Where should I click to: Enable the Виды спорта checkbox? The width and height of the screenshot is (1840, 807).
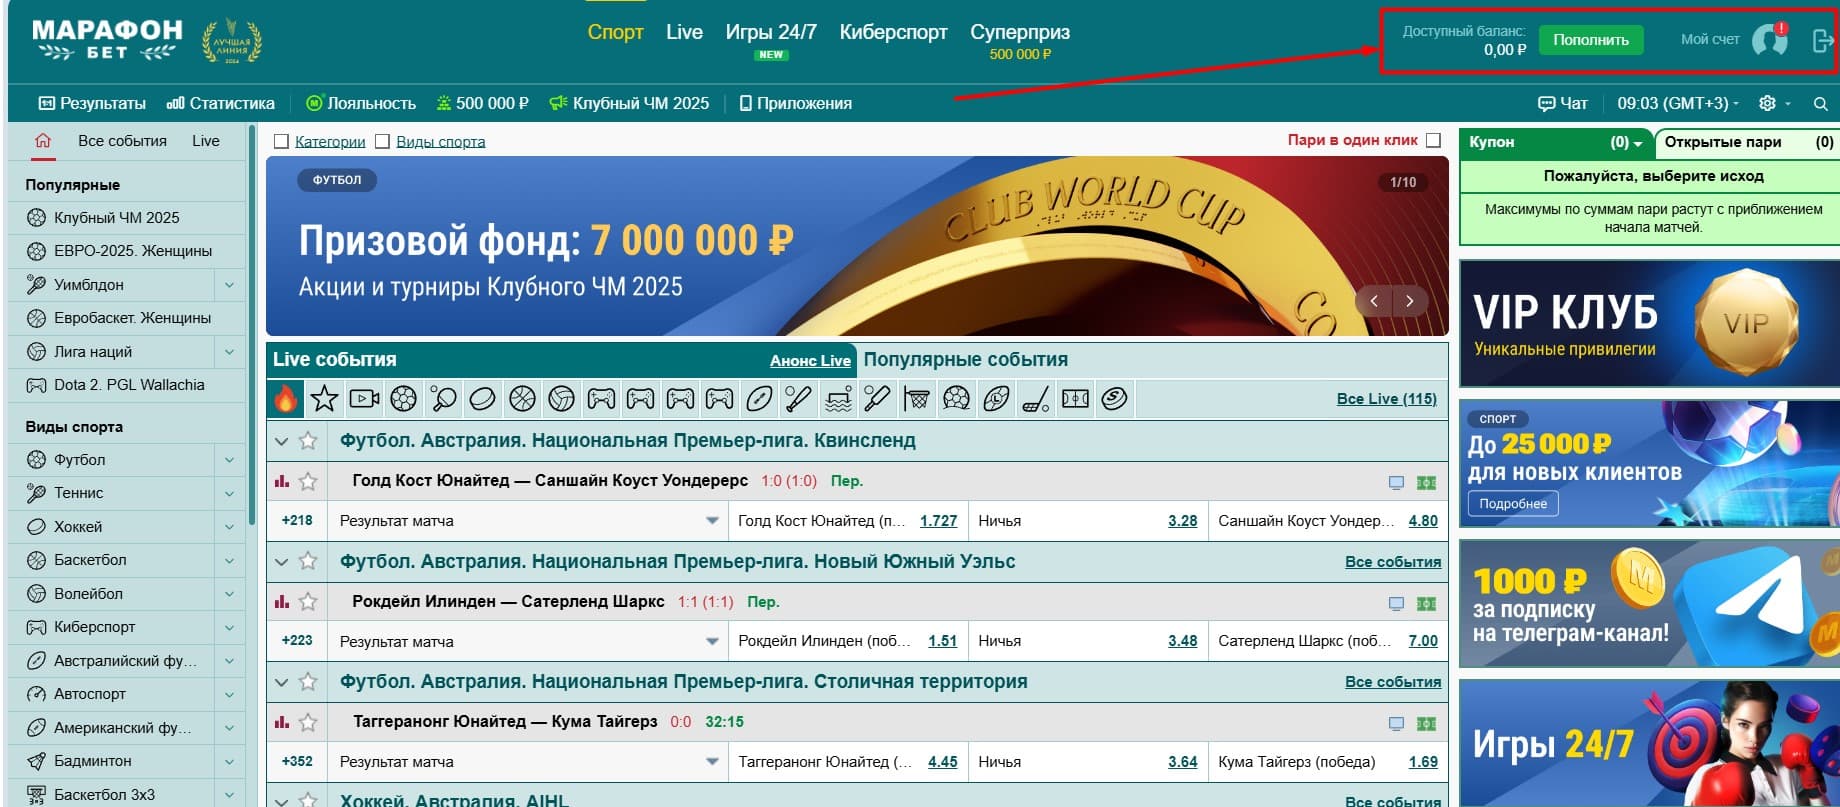coord(382,142)
